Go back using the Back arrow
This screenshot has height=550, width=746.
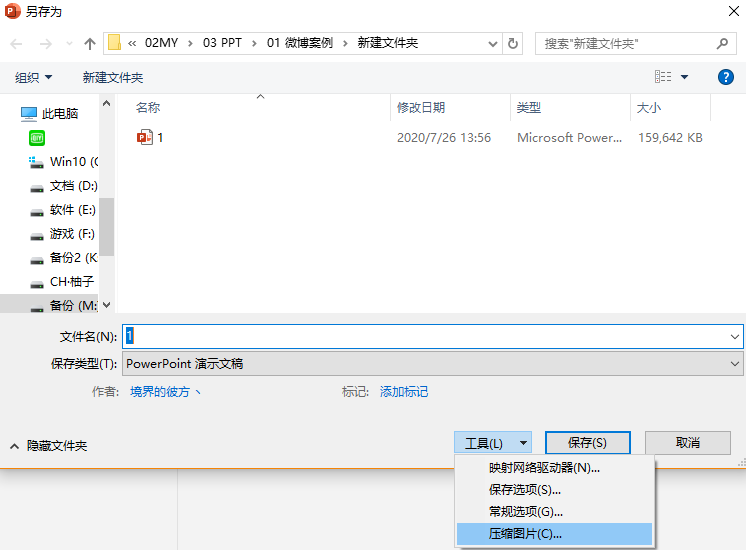(16, 44)
